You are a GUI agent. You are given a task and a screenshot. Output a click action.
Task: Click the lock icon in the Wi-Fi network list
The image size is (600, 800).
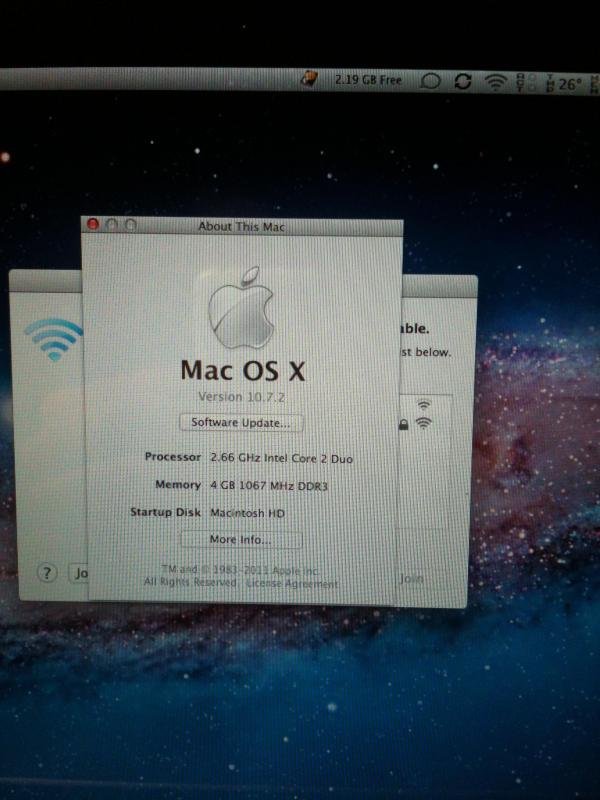(403, 424)
